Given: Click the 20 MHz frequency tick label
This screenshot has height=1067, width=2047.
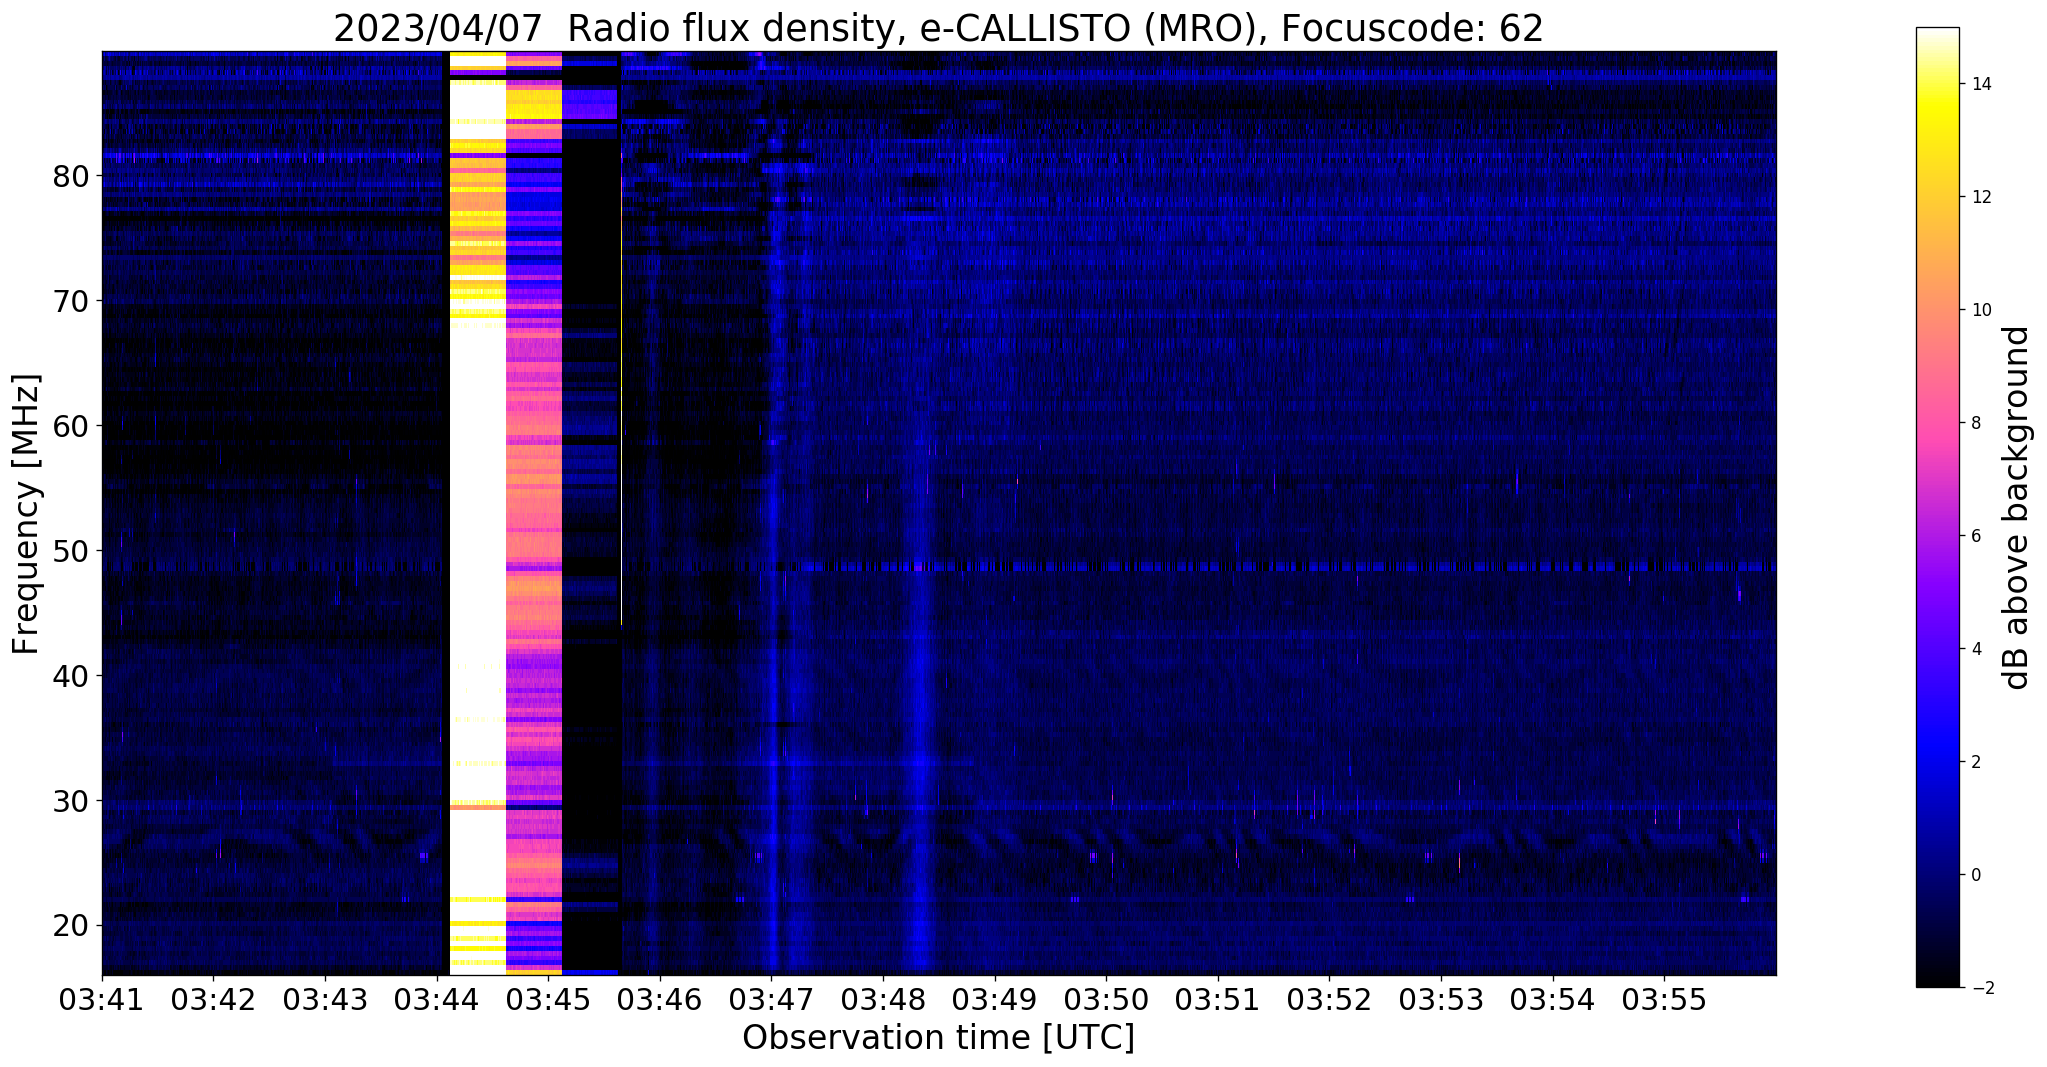Looking at the screenshot, I should (x=71, y=927).
